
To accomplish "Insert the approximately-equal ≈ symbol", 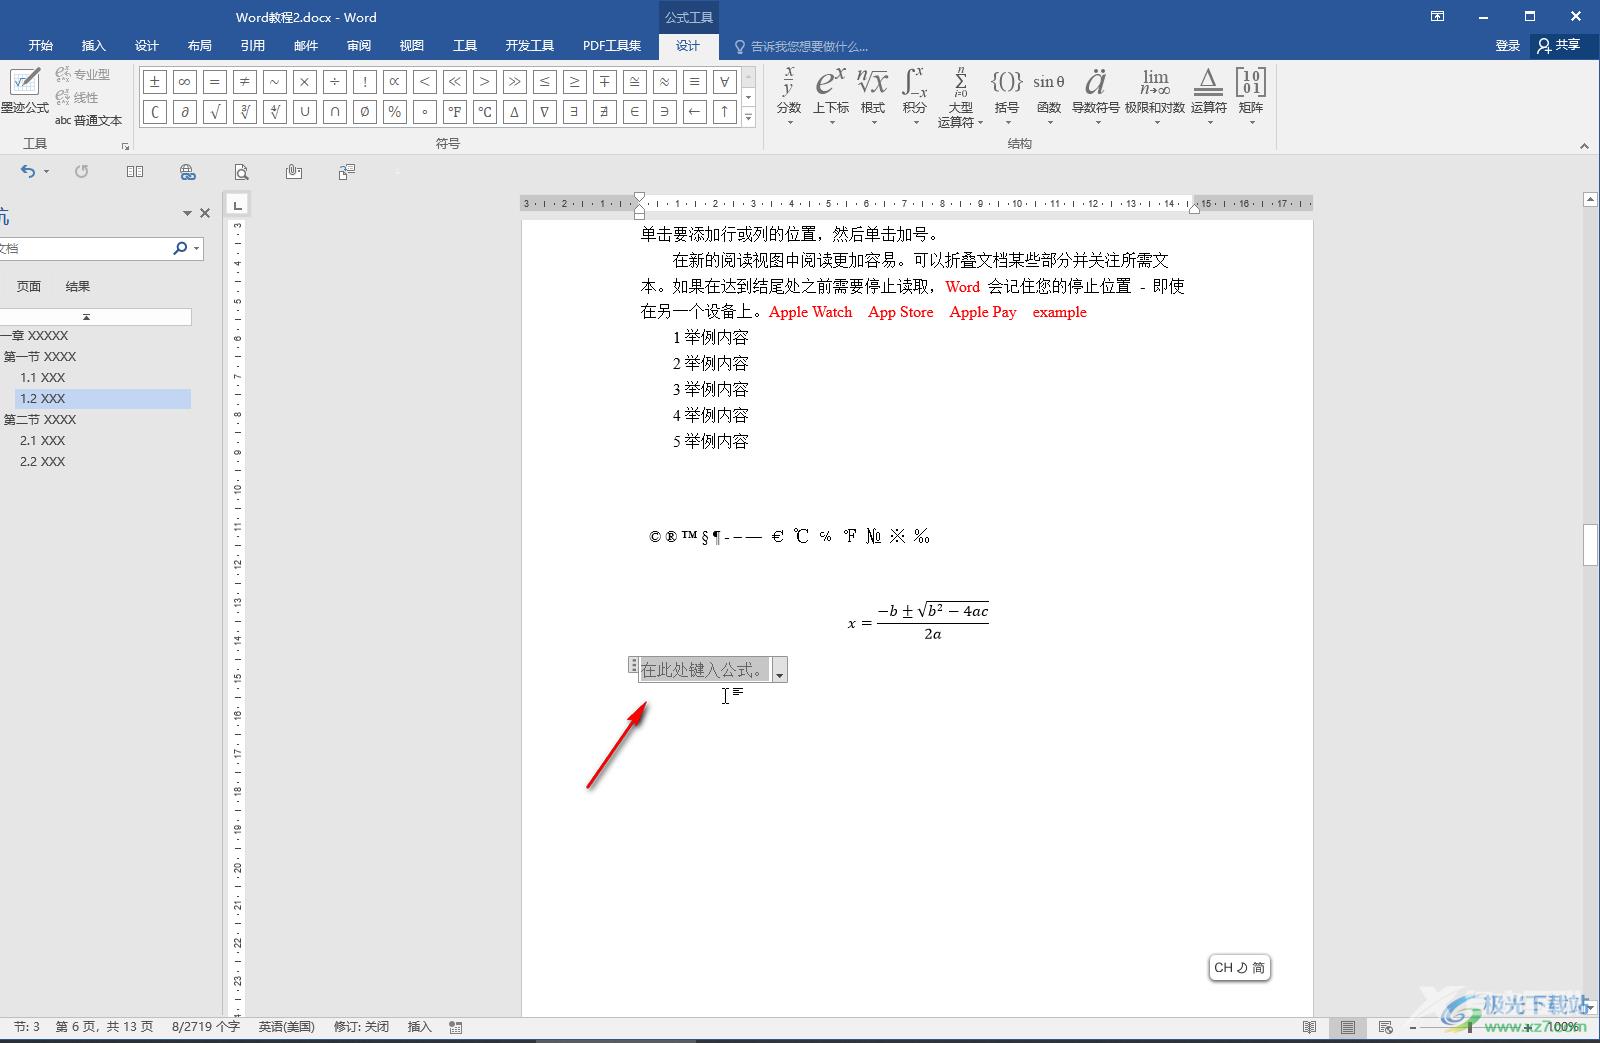I will (x=664, y=82).
